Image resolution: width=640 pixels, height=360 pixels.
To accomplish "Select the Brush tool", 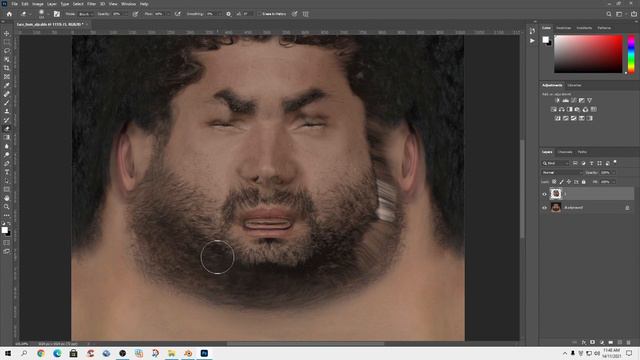I will [x=7, y=102].
